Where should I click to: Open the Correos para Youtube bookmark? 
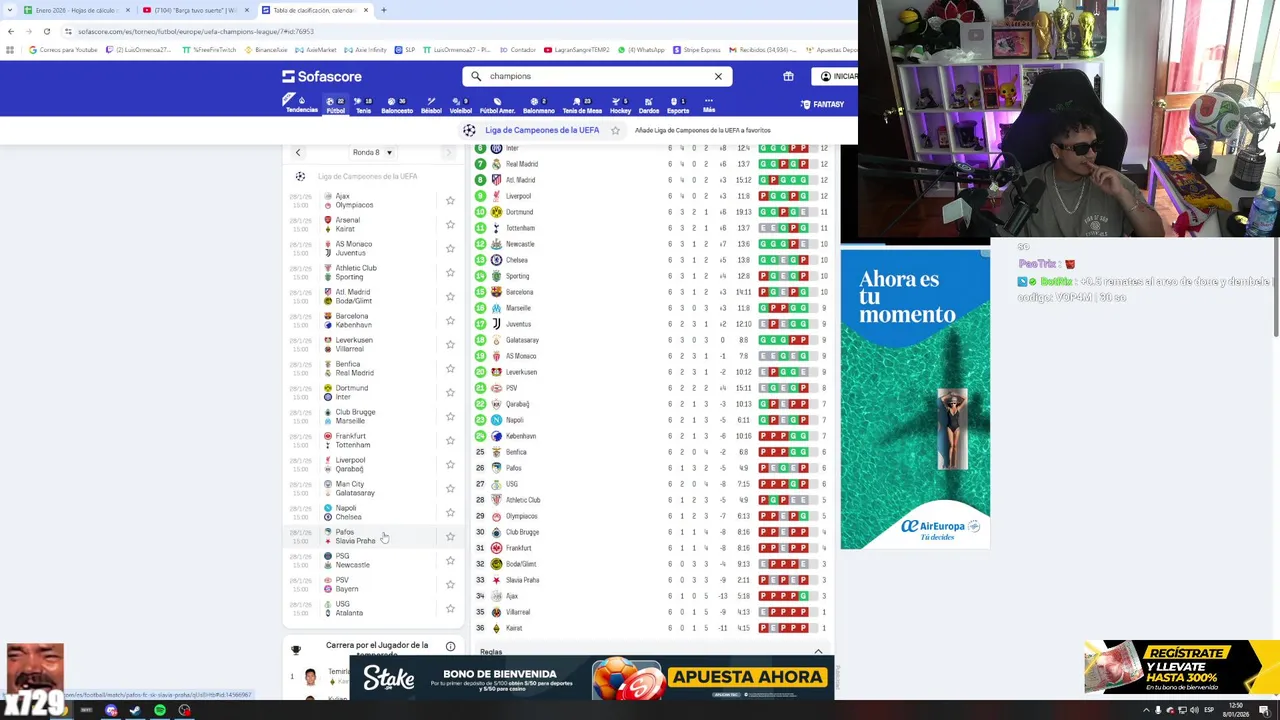point(63,50)
